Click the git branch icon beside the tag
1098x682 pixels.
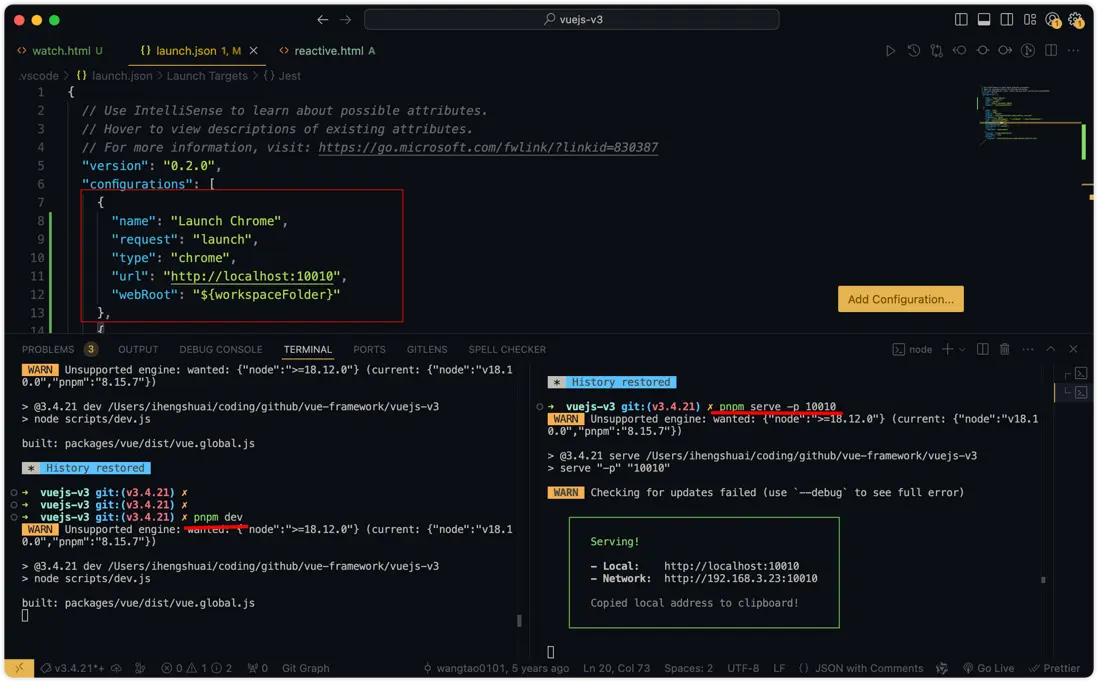tap(140, 669)
